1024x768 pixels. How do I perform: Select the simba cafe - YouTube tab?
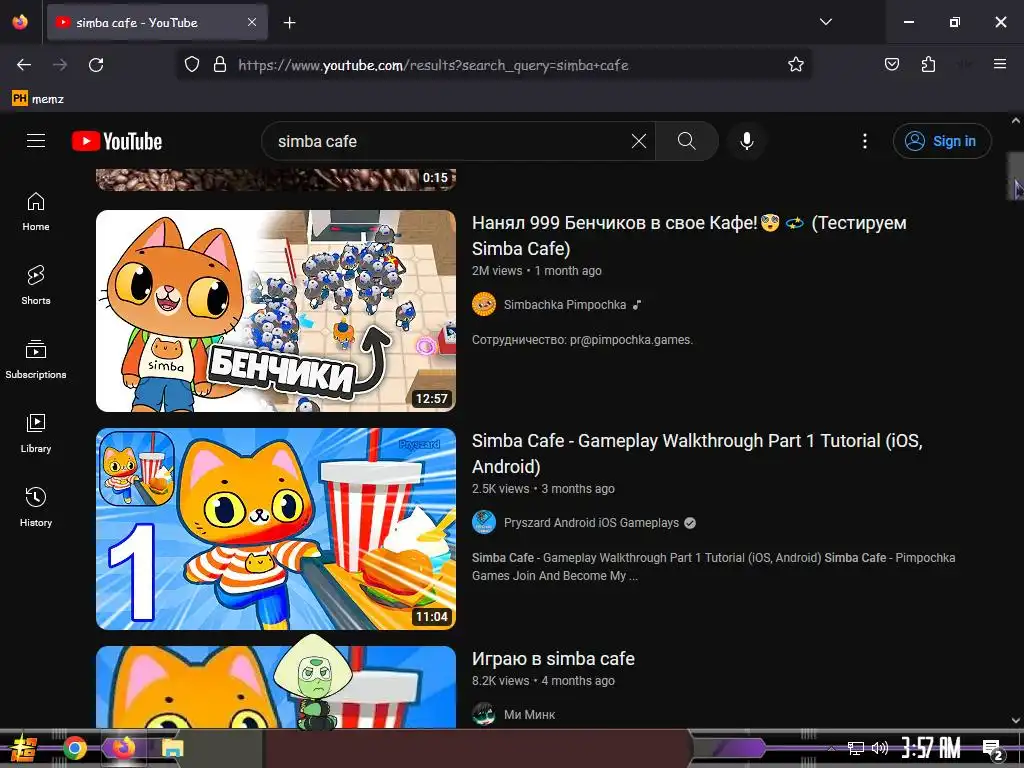157,22
